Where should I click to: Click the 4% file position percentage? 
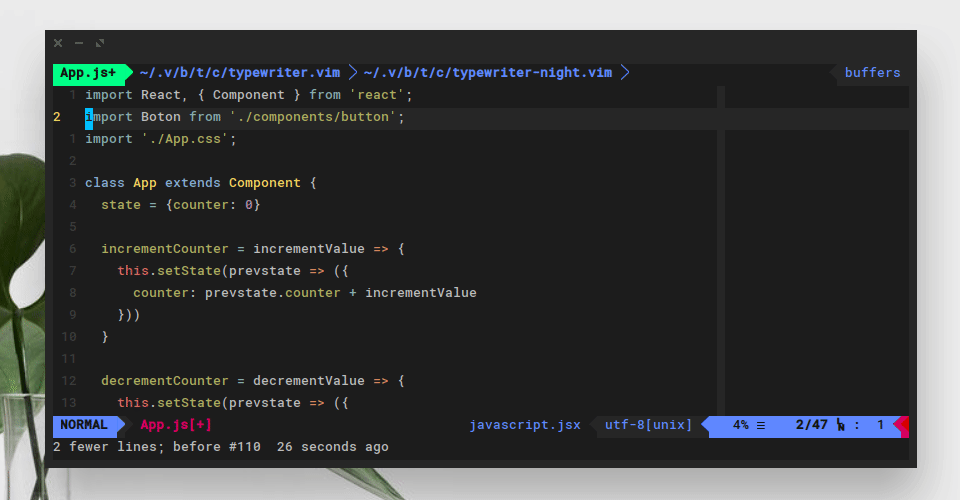click(741, 425)
